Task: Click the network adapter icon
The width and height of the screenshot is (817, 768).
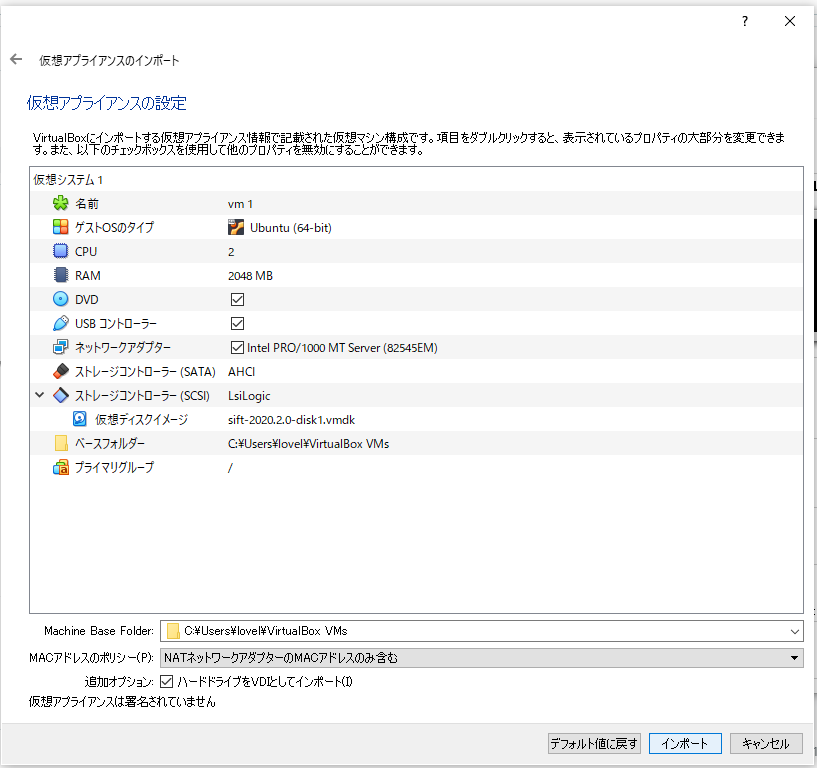Action: (60, 347)
